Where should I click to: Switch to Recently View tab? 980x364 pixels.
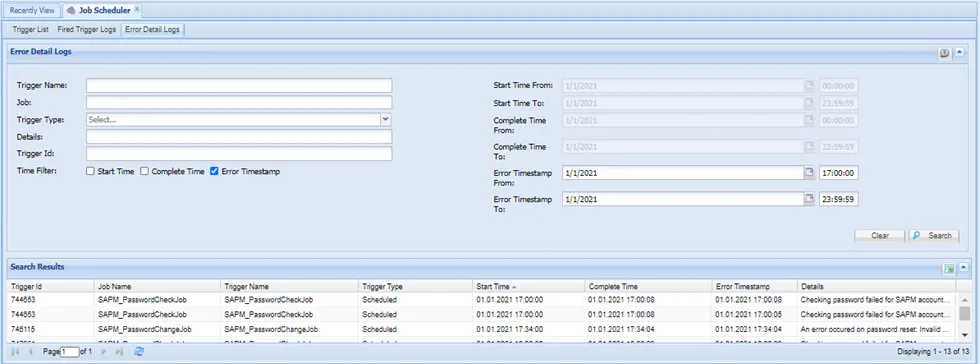coord(32,10)
